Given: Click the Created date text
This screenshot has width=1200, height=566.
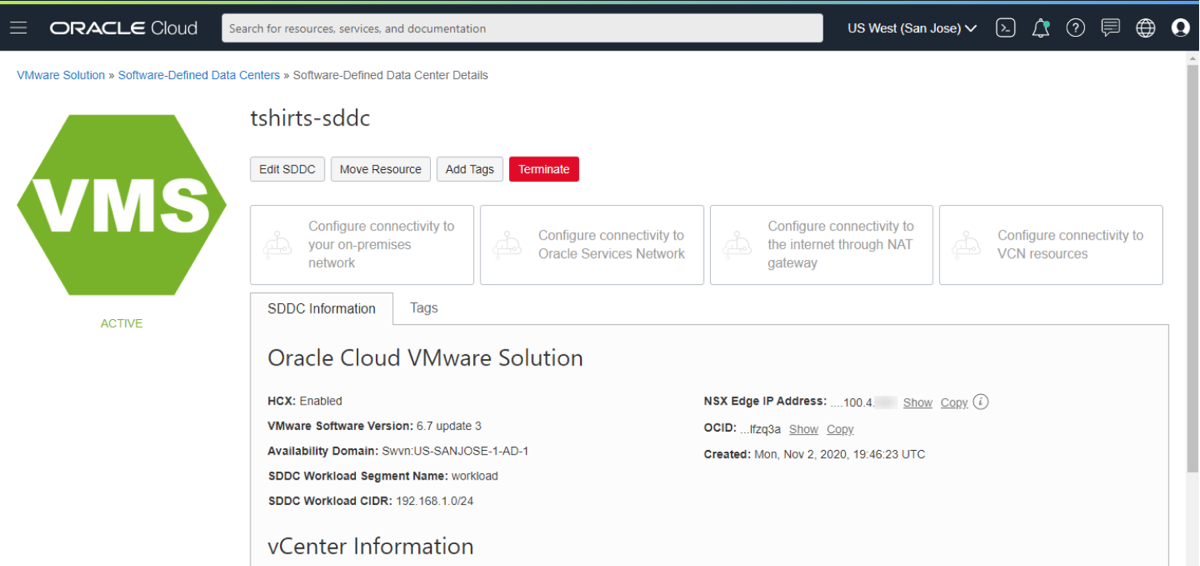Looking at the screenshot, I should tap(815, 454).
